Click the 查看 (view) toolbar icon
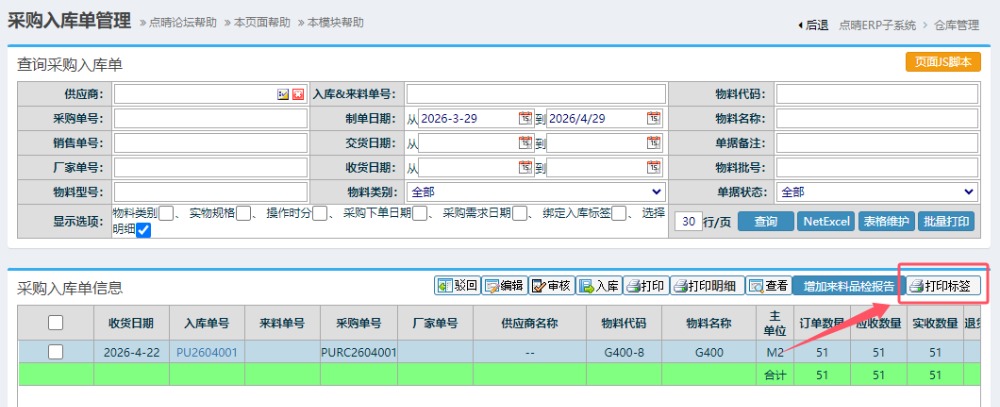1000x407 pixels. pos(756,286)
